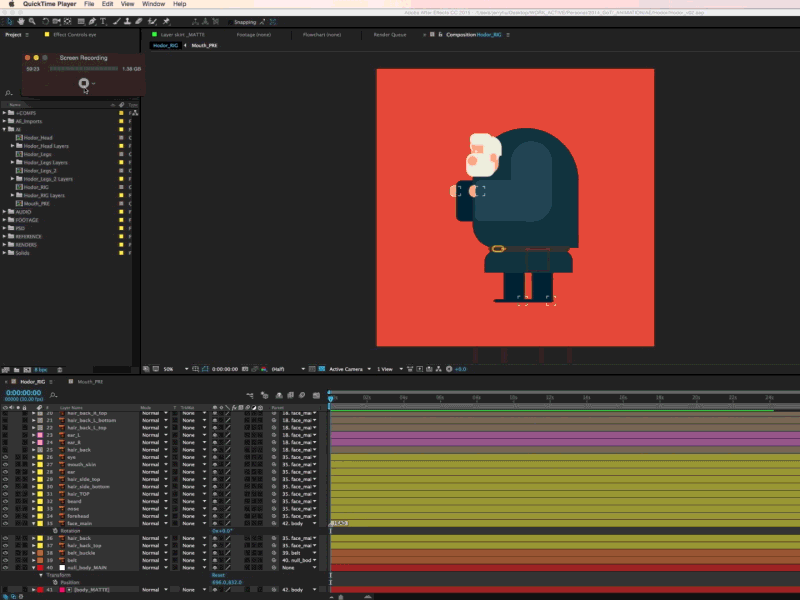Hide the eye layer in timeline
This screenshot has height=600, width=800.
pyautogui.click(x=6, y=457)
